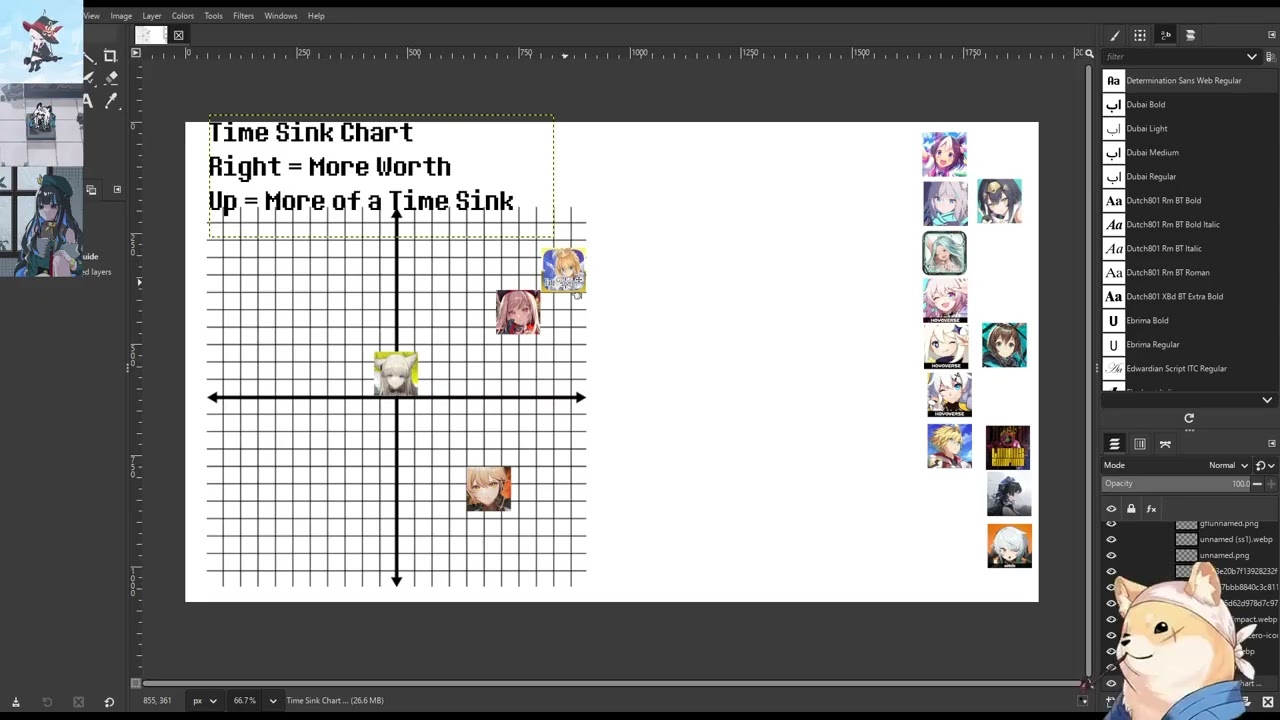The image size is (1280, 720).
Task: Switch to the Layers tab
Action: coord(1115,444)
